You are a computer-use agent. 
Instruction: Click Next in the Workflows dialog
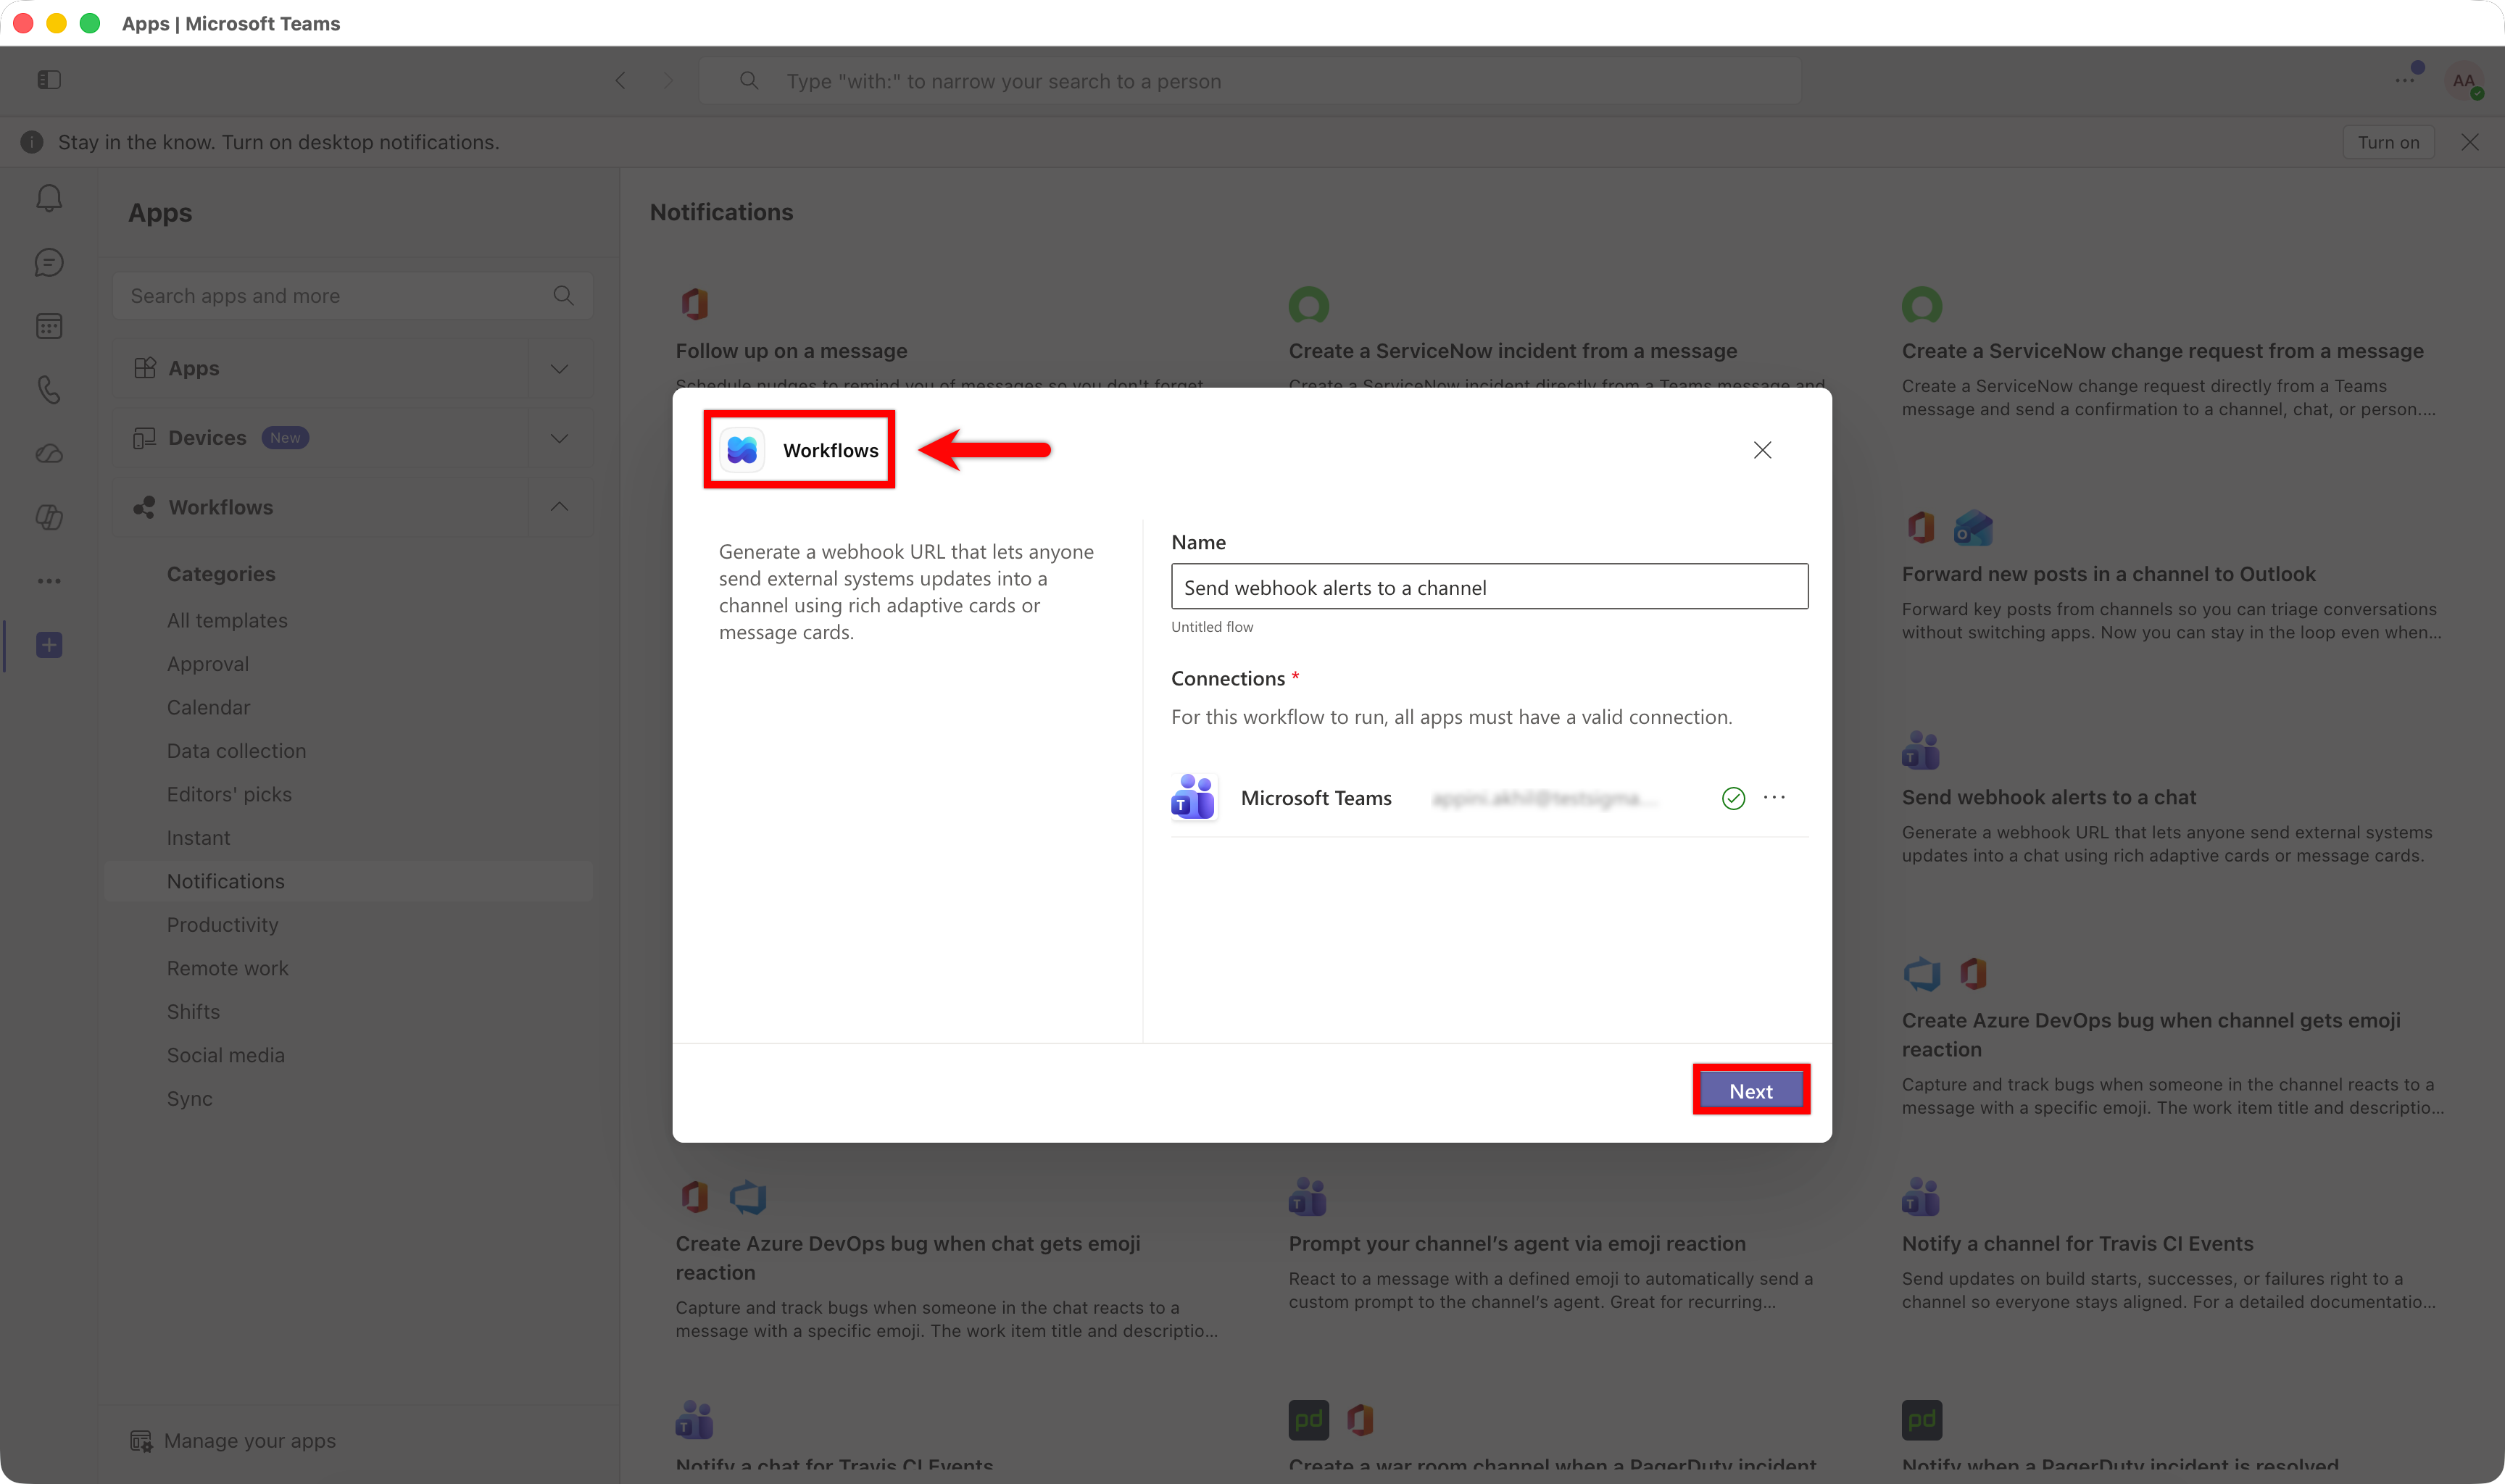[x=1751, y=1091]
